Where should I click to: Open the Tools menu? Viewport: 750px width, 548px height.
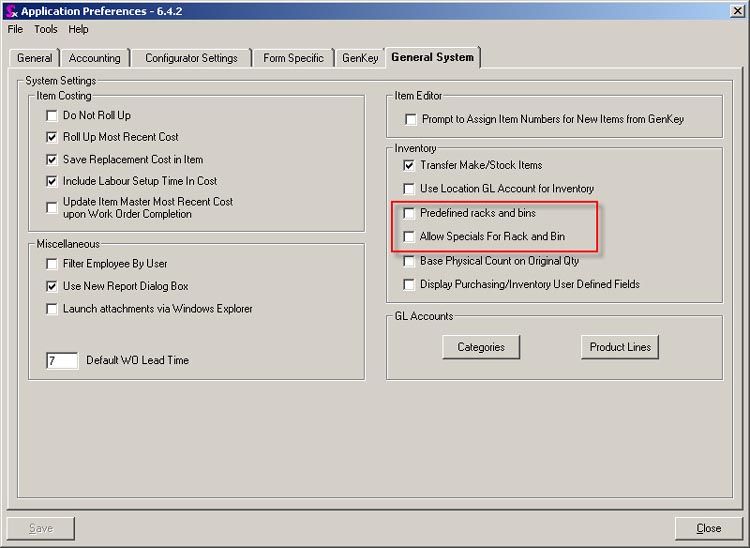pyautogui.click(x=46, y=29)
